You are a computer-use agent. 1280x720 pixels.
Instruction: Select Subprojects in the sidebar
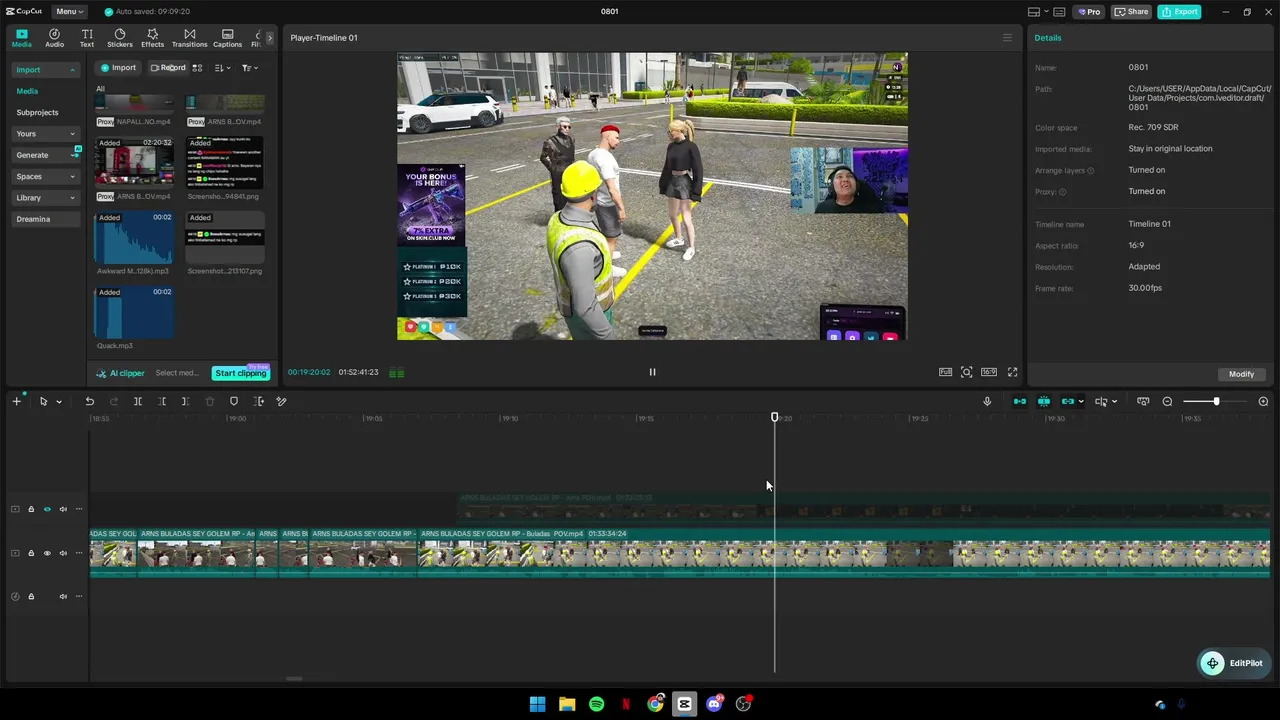pos(37,113)
